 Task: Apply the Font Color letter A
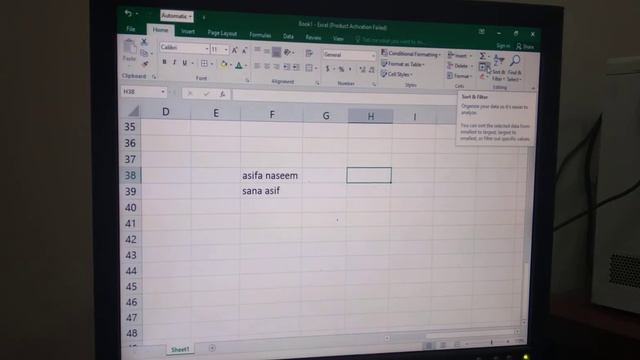coord(239,65)
